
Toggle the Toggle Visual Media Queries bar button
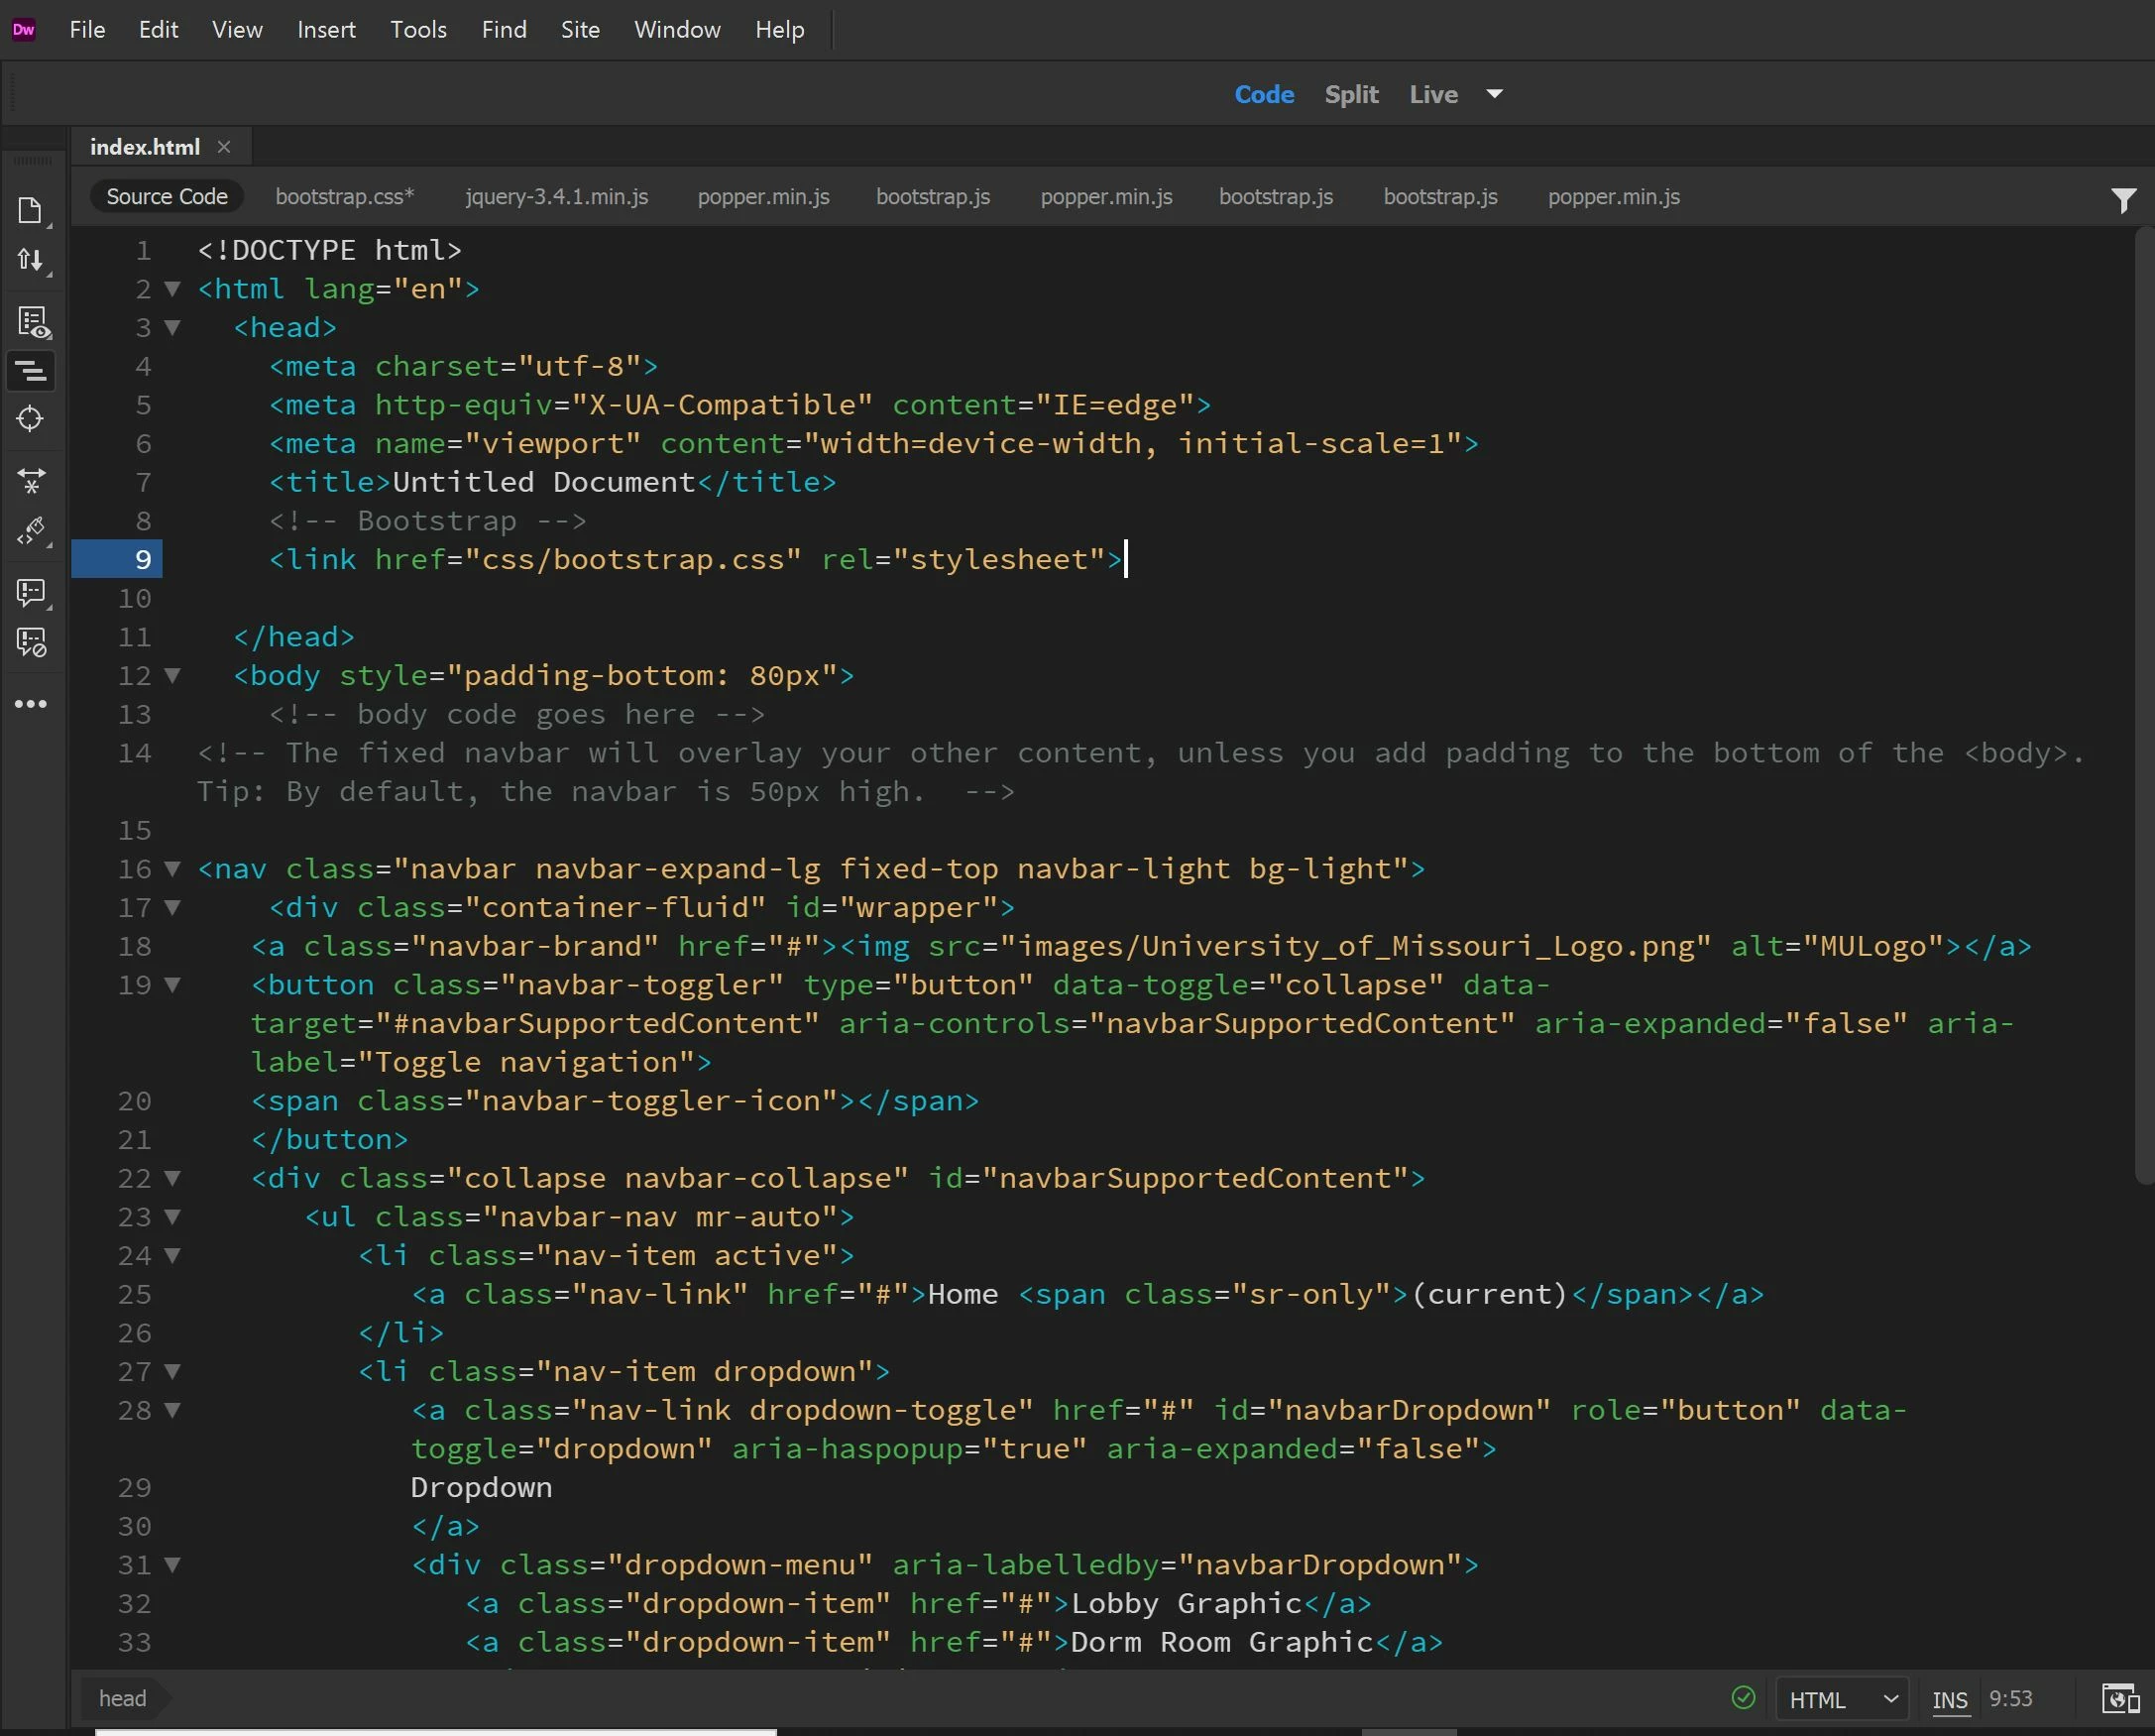[31, 372]
